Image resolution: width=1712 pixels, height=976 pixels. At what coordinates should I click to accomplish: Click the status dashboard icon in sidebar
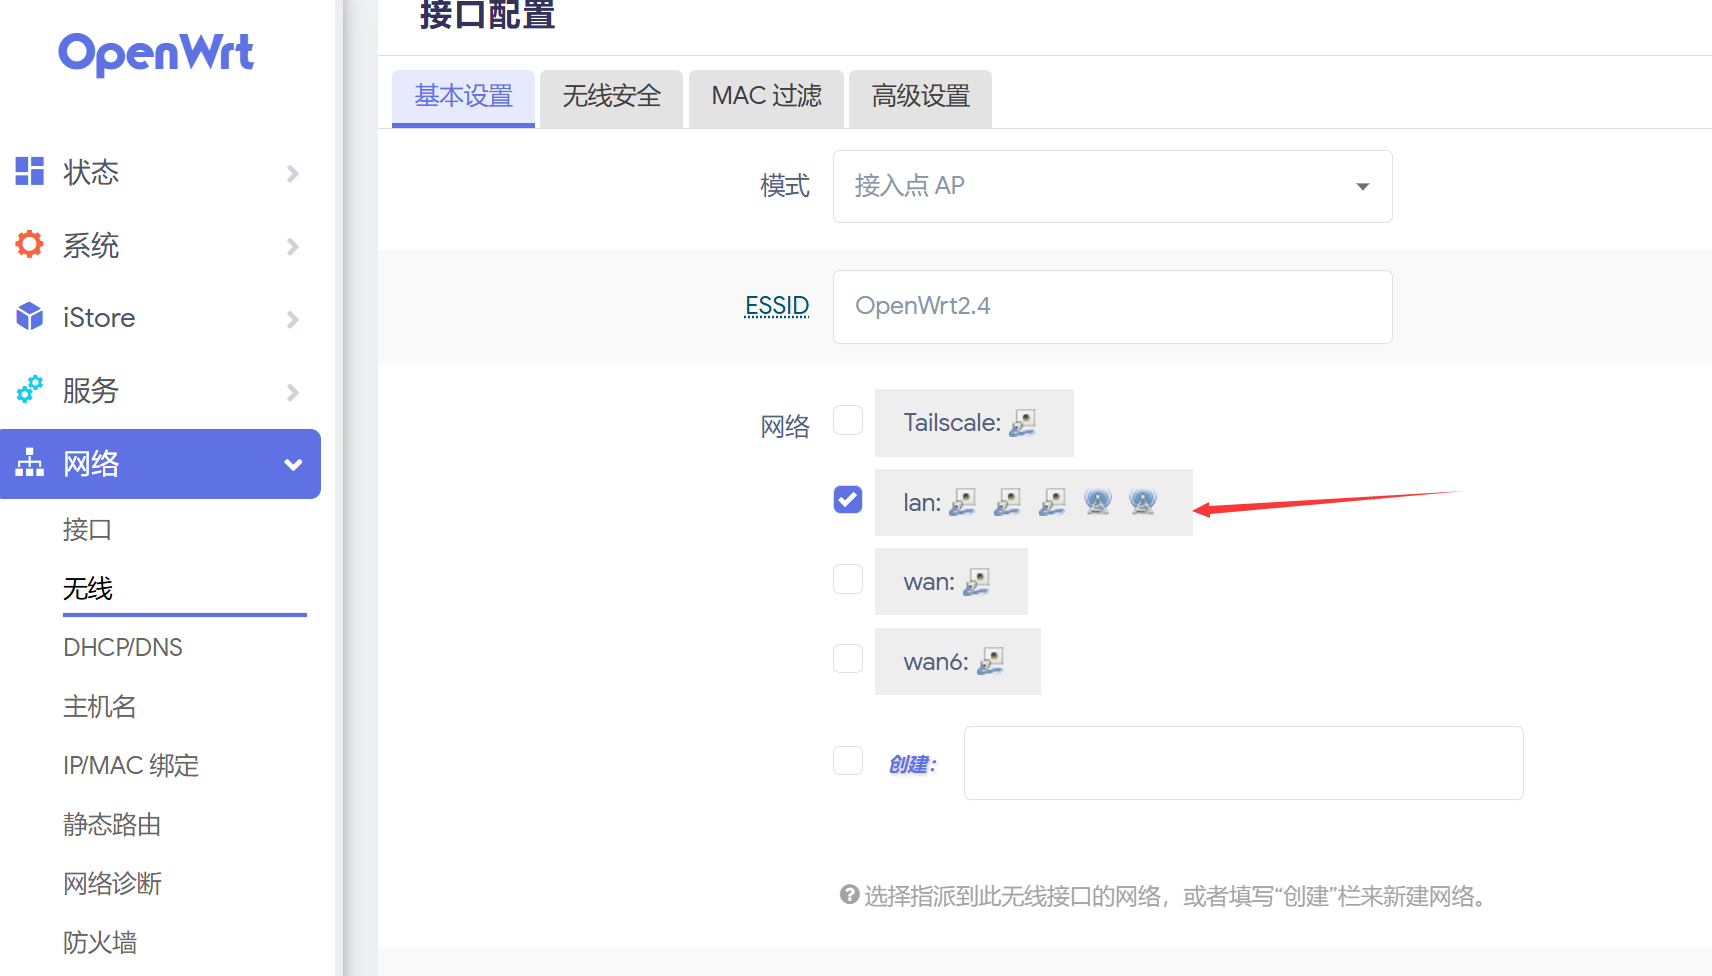pos(30,171)
